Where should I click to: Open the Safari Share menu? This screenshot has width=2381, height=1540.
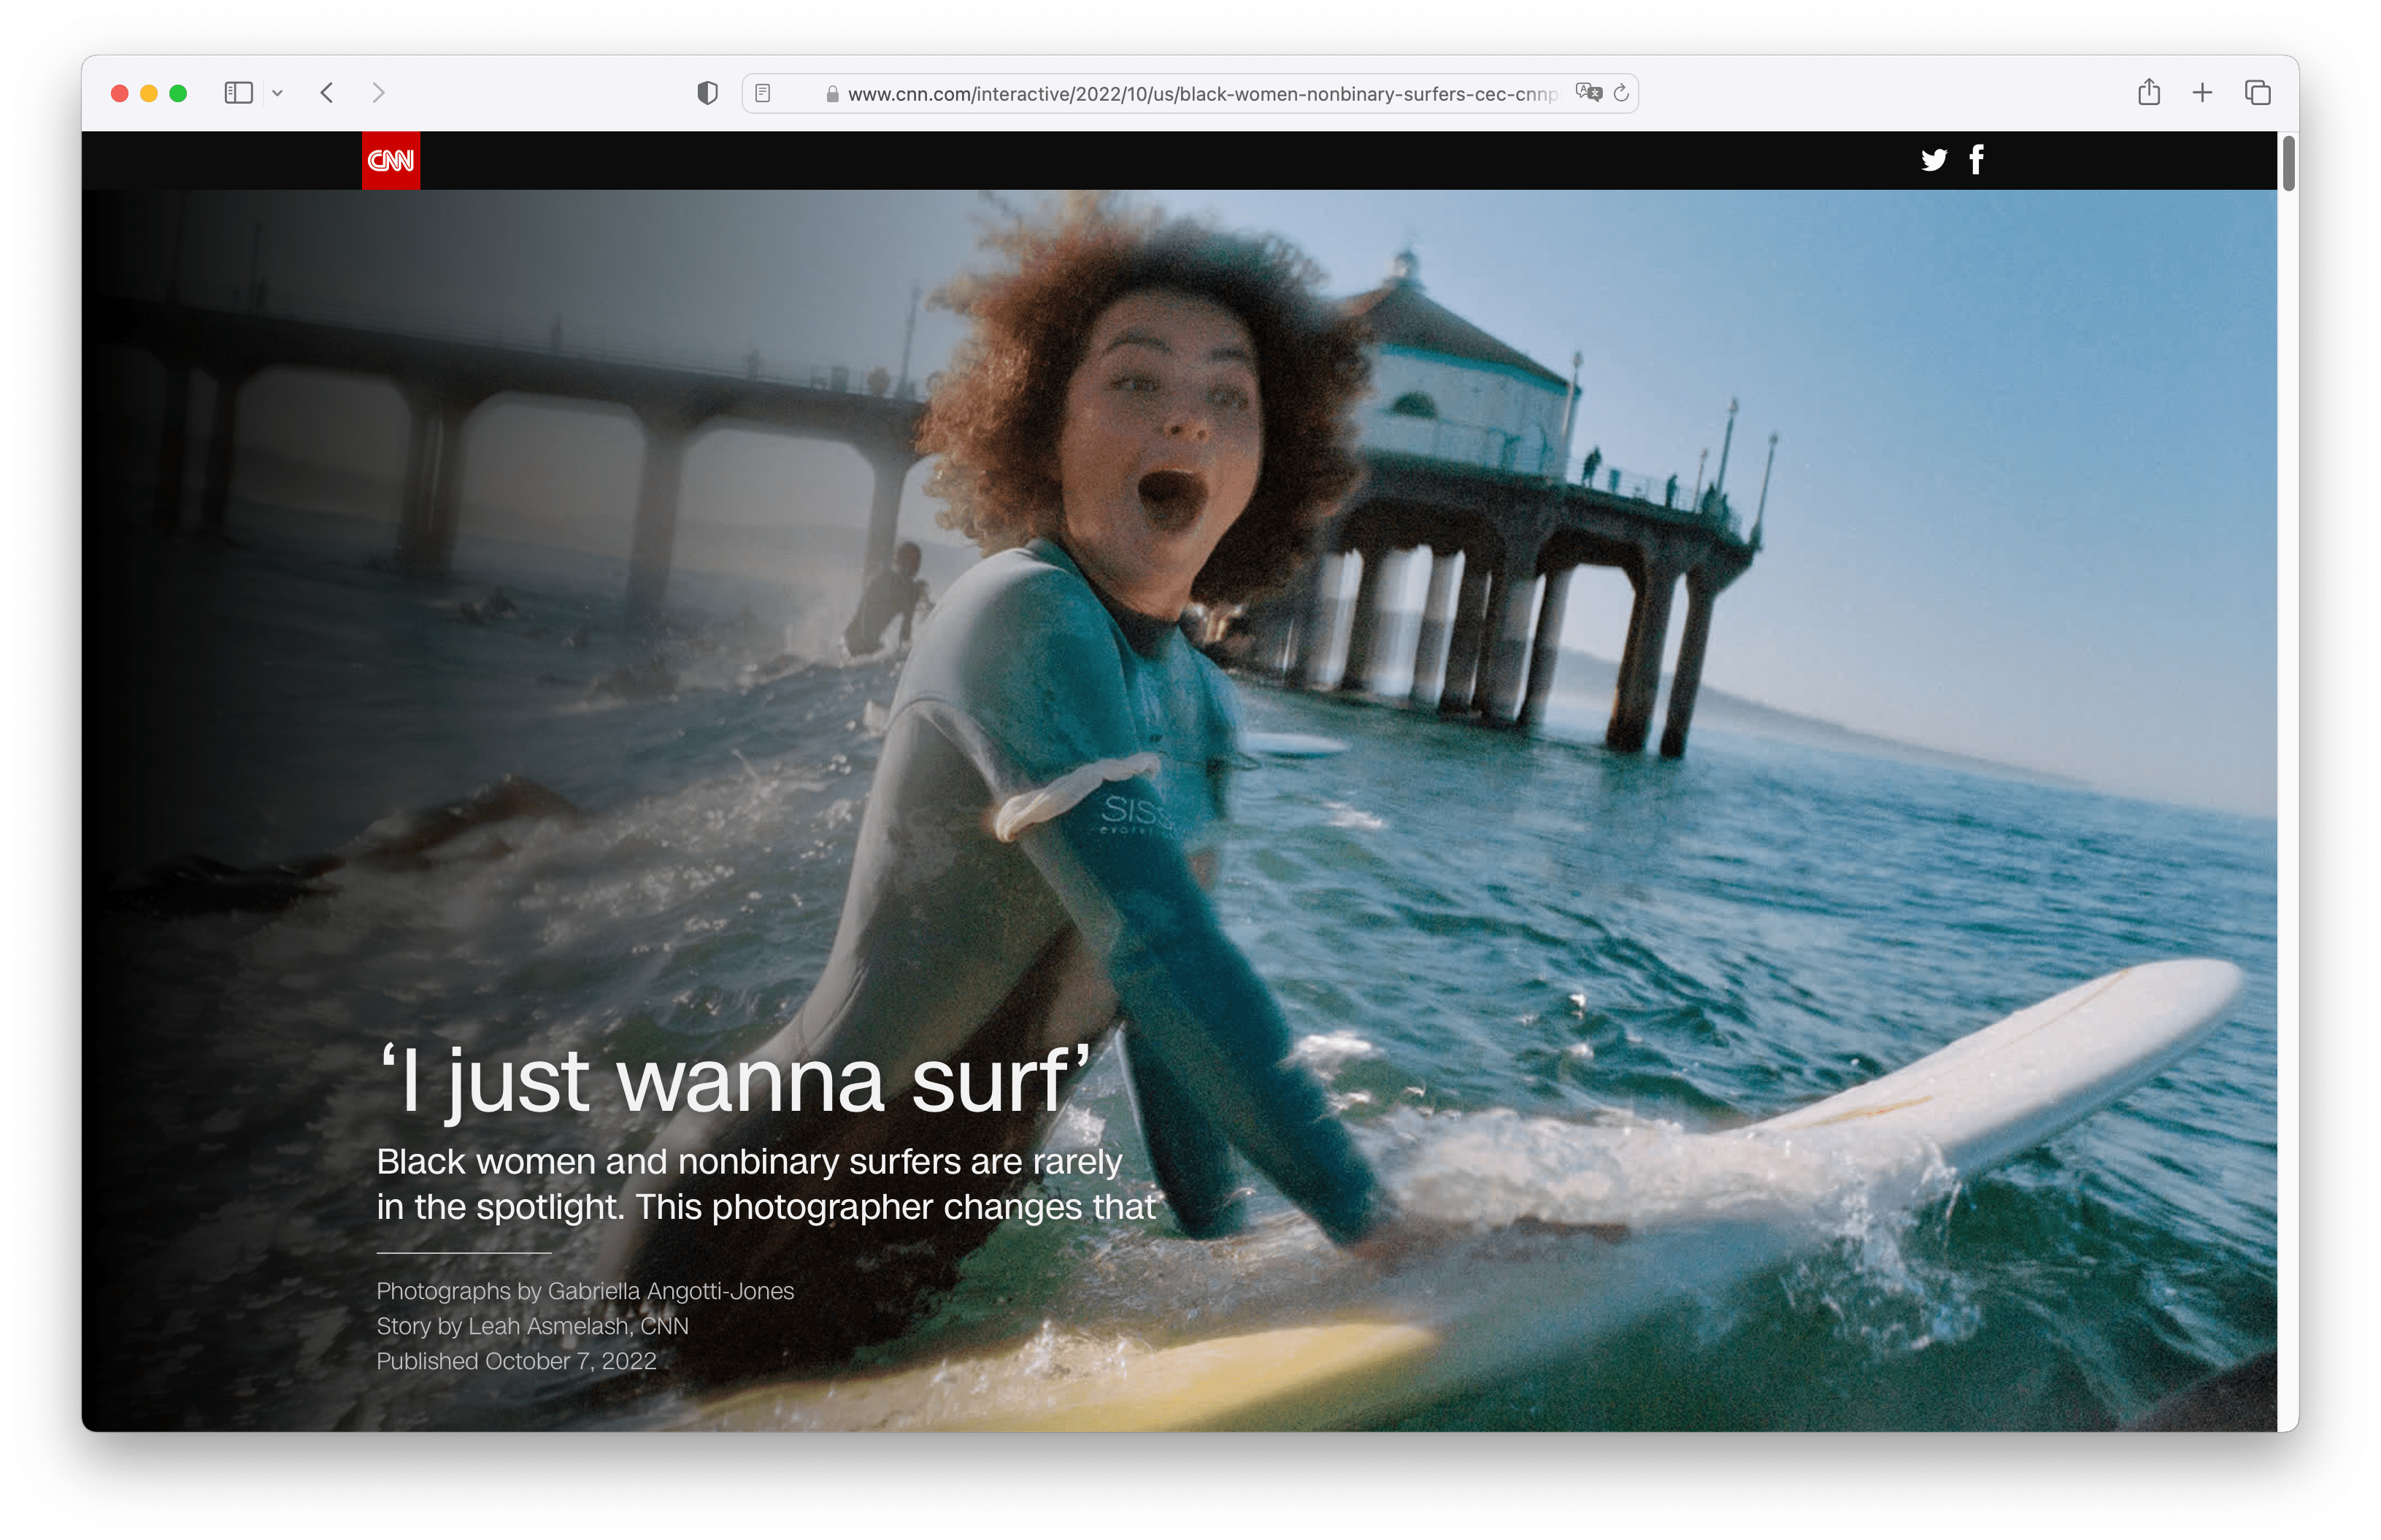coord(2149,93)
